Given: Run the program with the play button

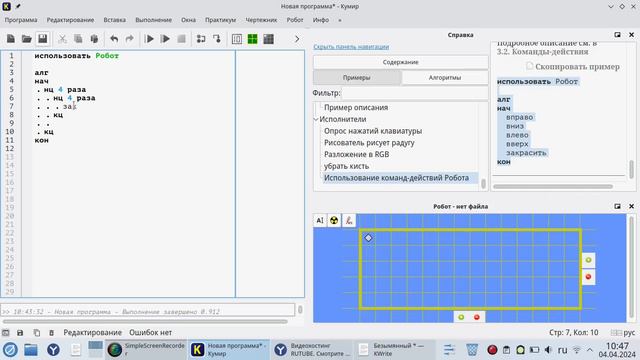Looking at the screenshot, I should [149, 39].
